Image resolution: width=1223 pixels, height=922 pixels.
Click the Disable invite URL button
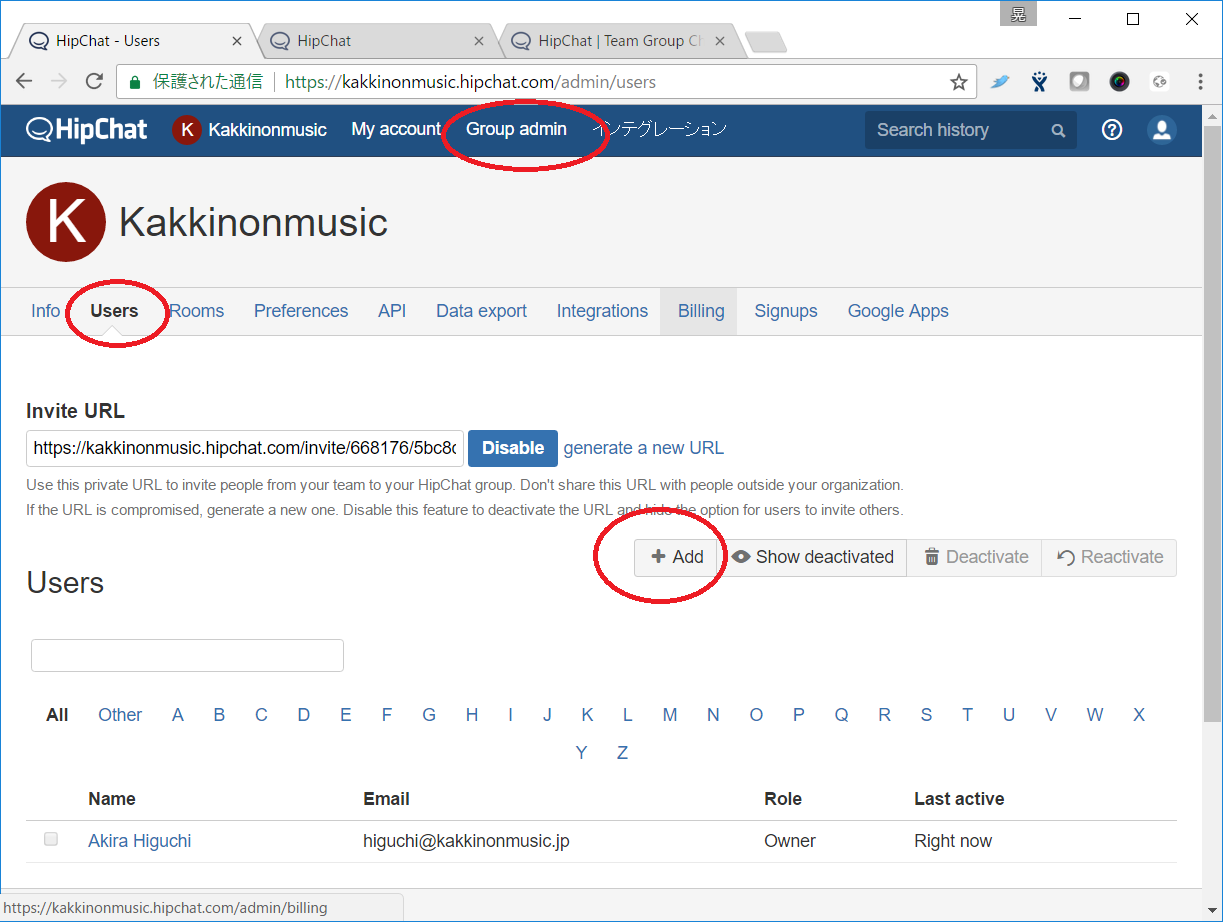click(x=513, y=448)
